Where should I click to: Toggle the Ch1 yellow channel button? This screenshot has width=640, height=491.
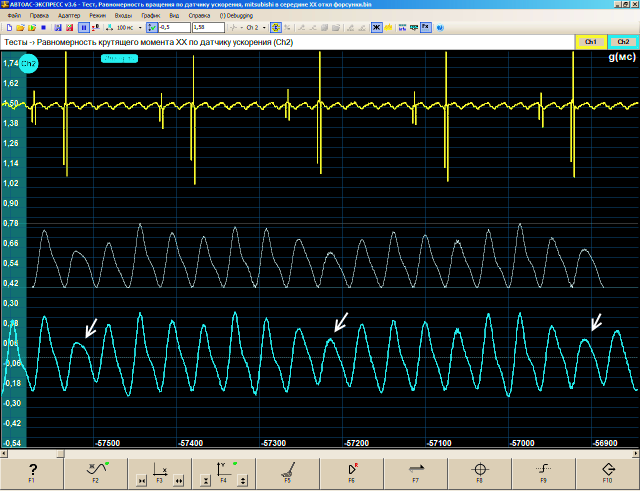(590, 42)
